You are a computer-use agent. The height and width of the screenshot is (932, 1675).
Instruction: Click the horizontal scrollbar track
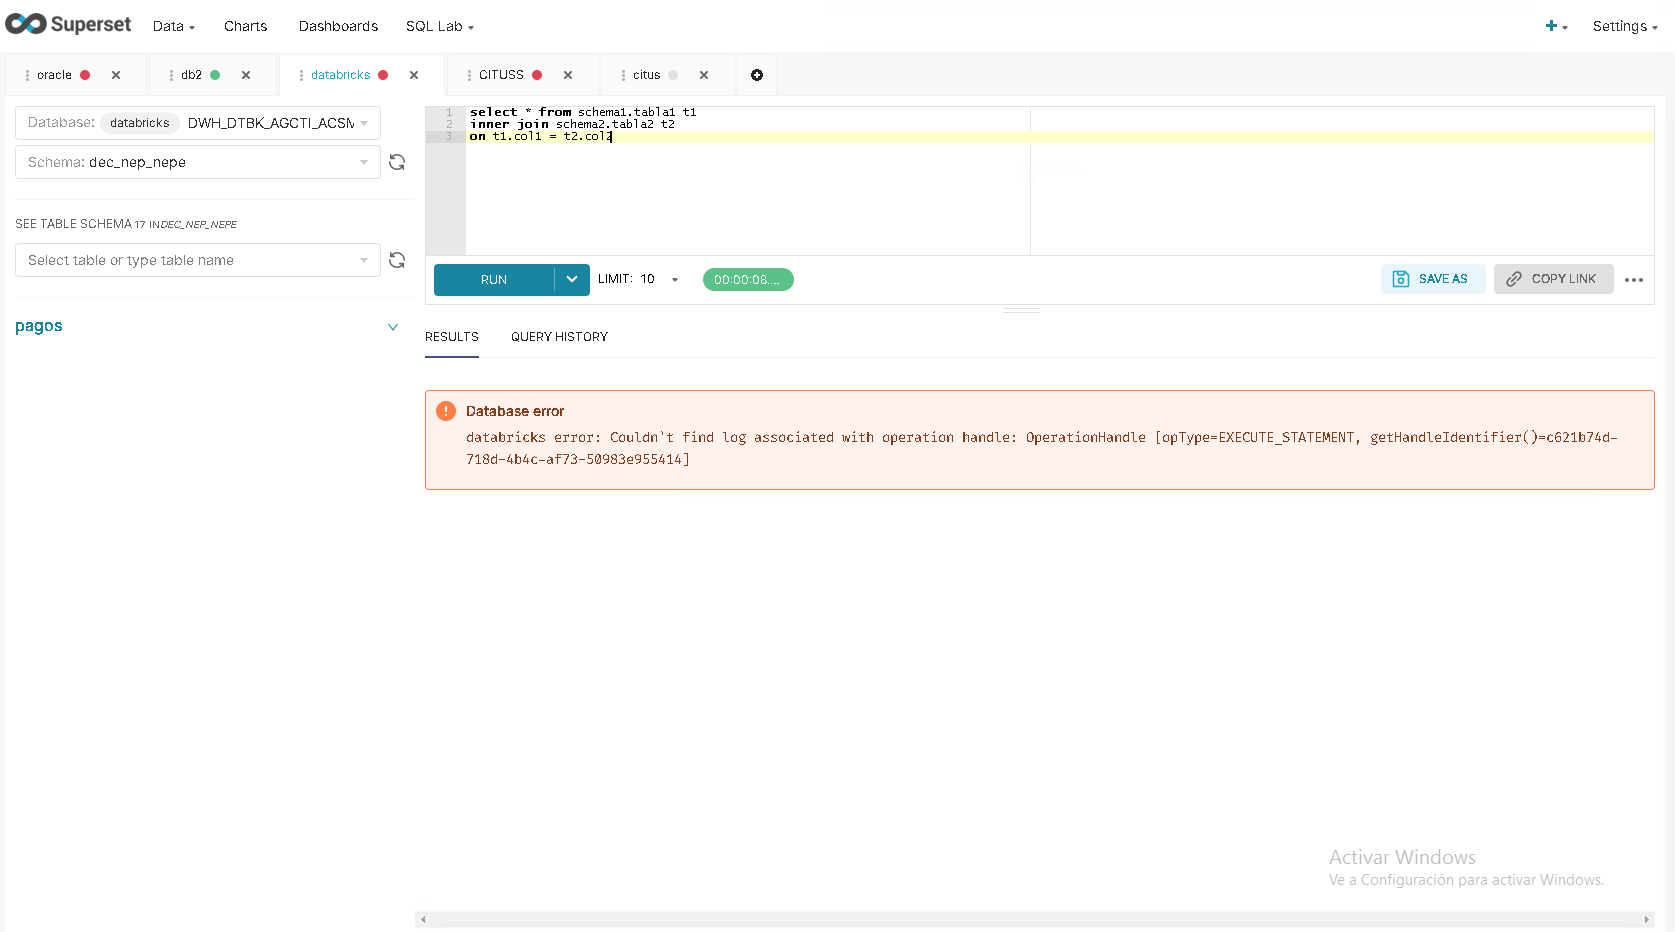[1034, 919]
